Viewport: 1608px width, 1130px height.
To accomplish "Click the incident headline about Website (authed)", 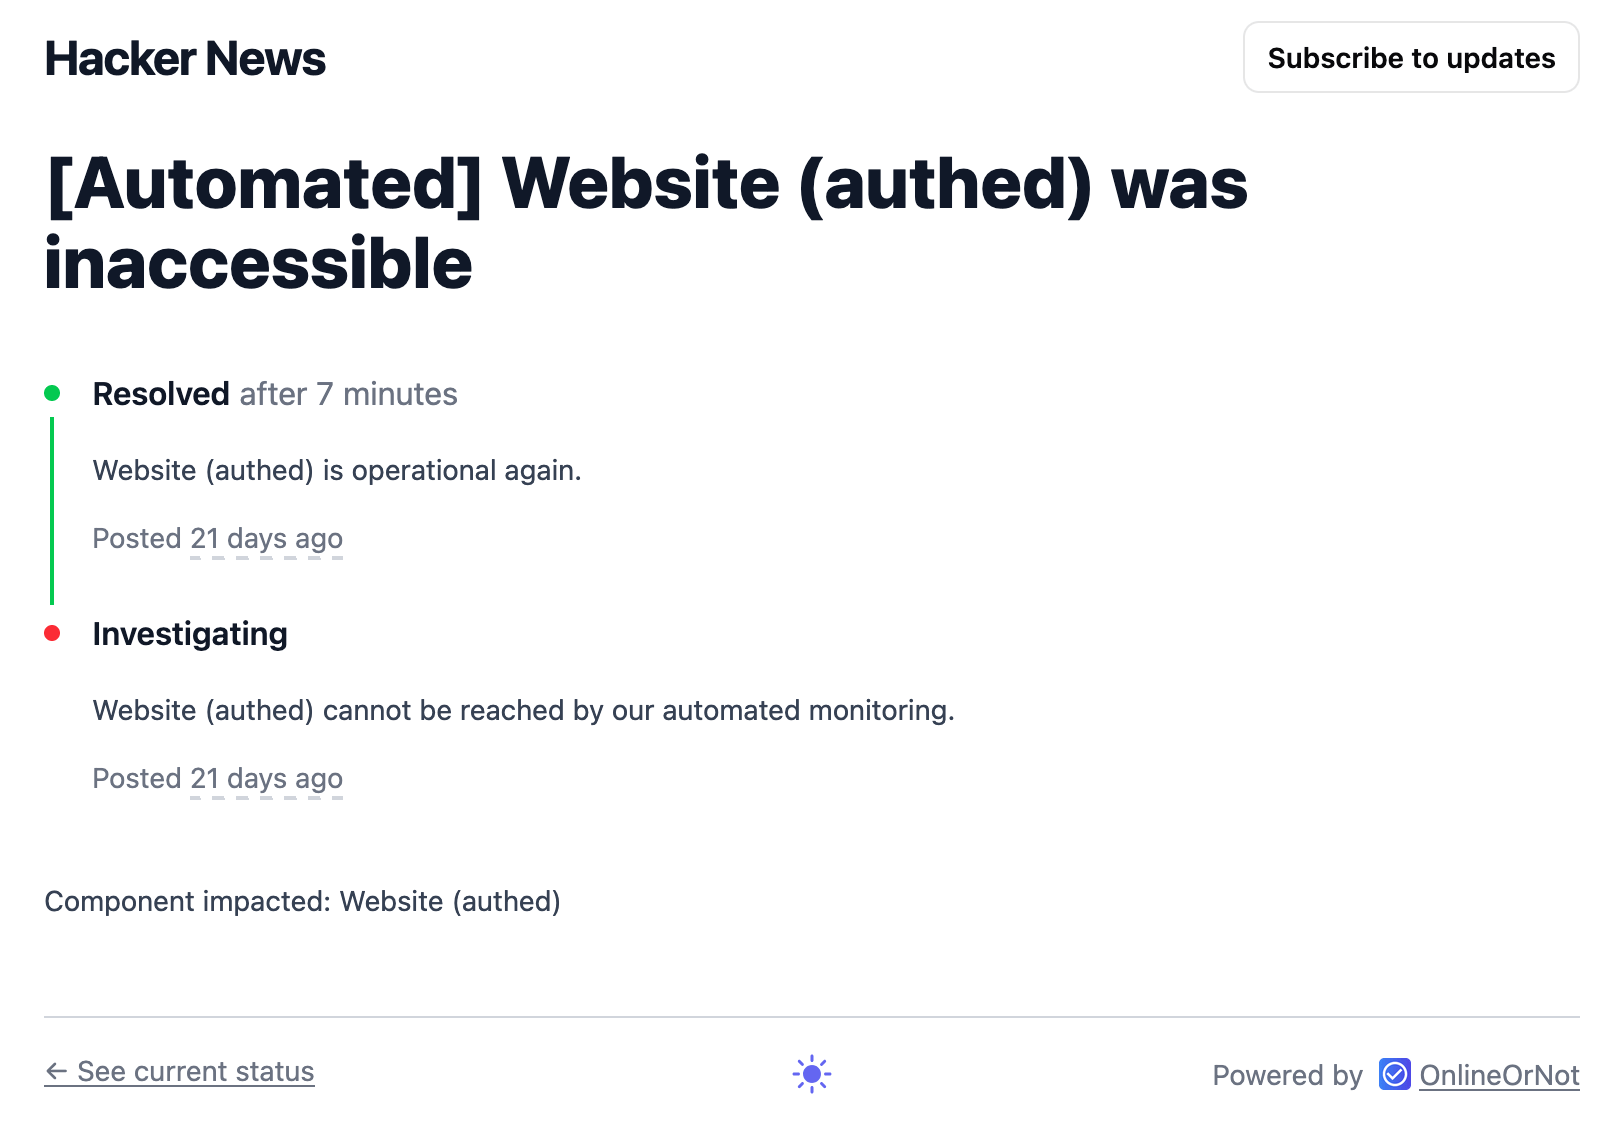I will click(x=646, y=224).
